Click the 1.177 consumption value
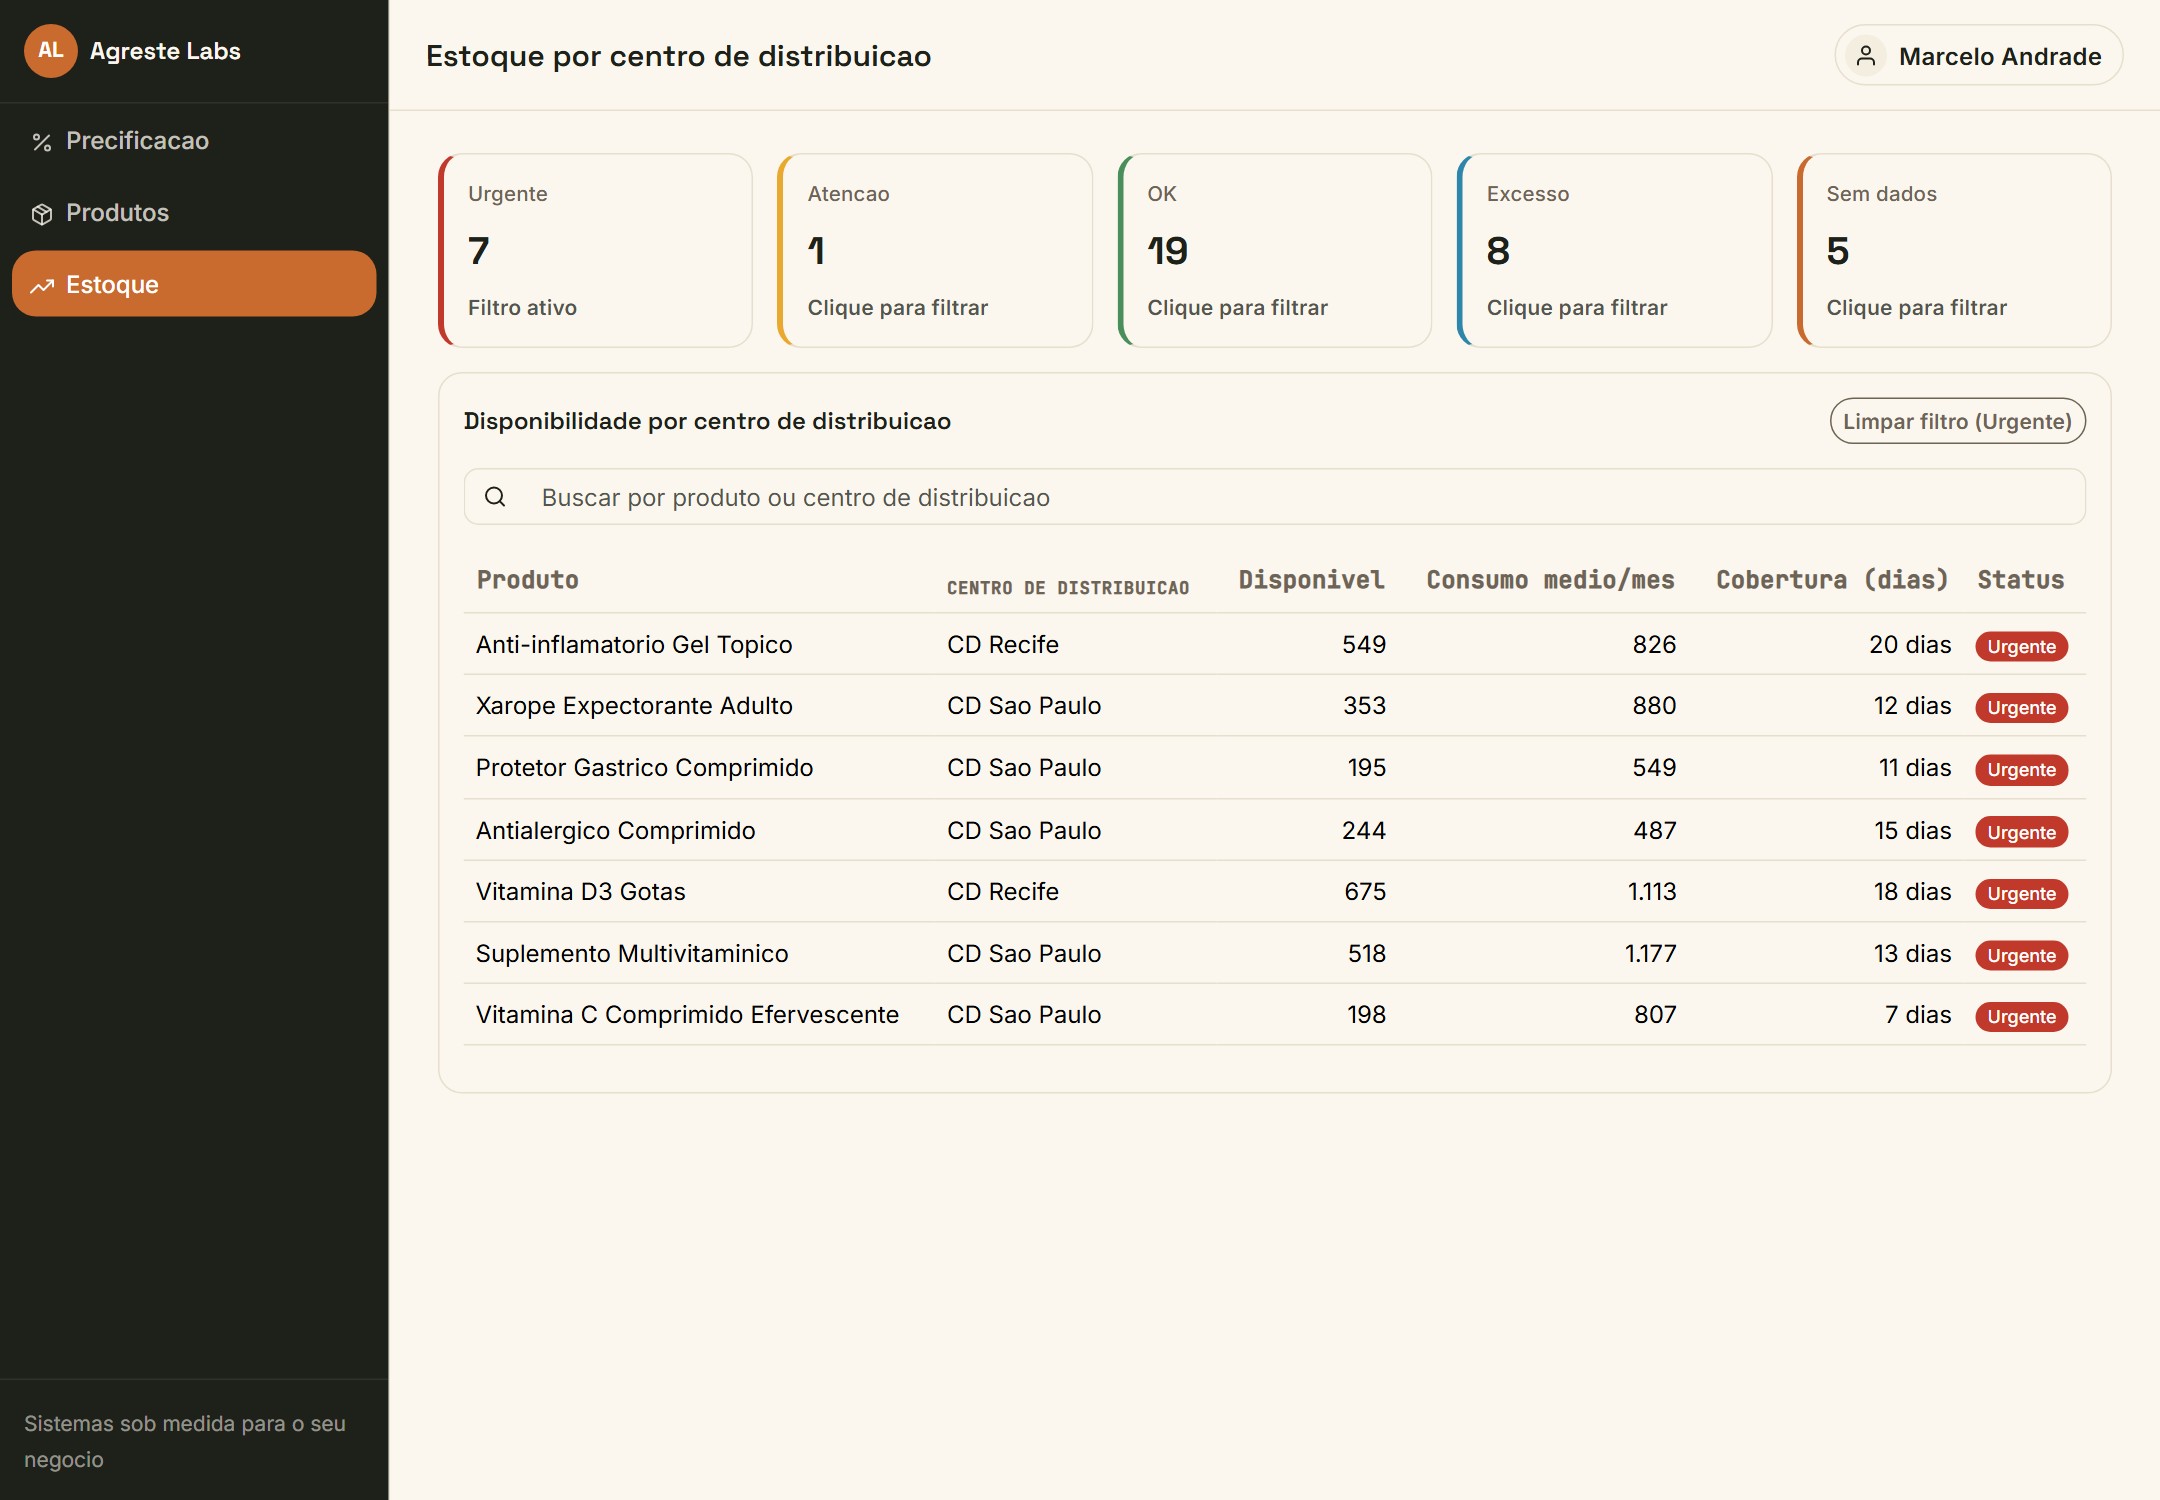The width and height of the screenshot is (2160, 1500). point(1650,953)
